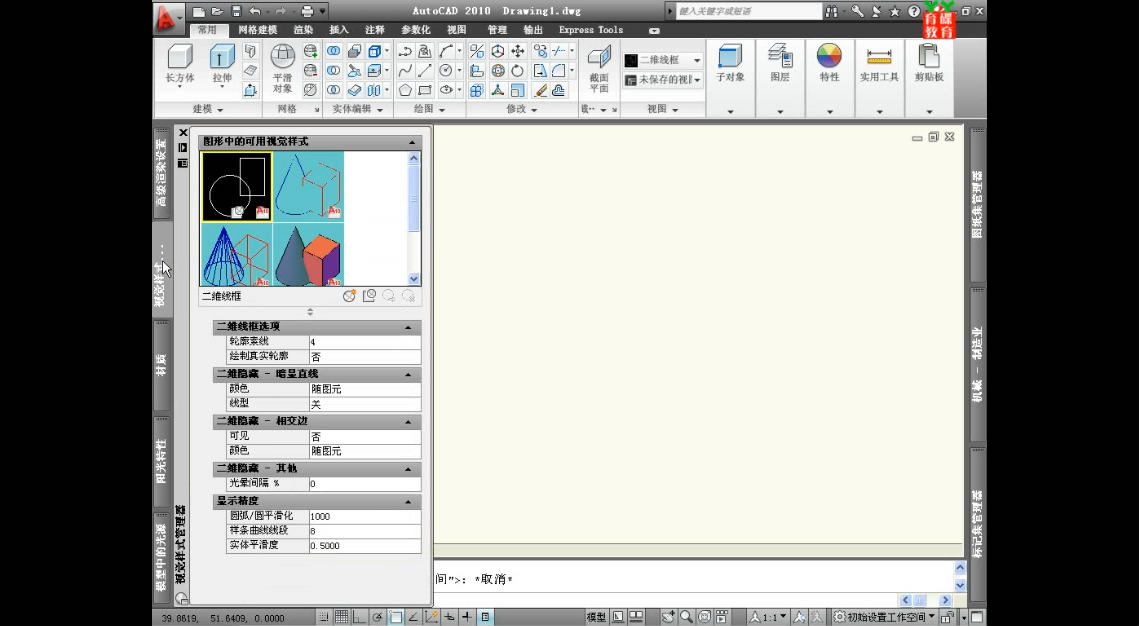Select the 拉伸 extrude tool
This screenshot has height=626, width=1139.
click(x=222, y=64)
